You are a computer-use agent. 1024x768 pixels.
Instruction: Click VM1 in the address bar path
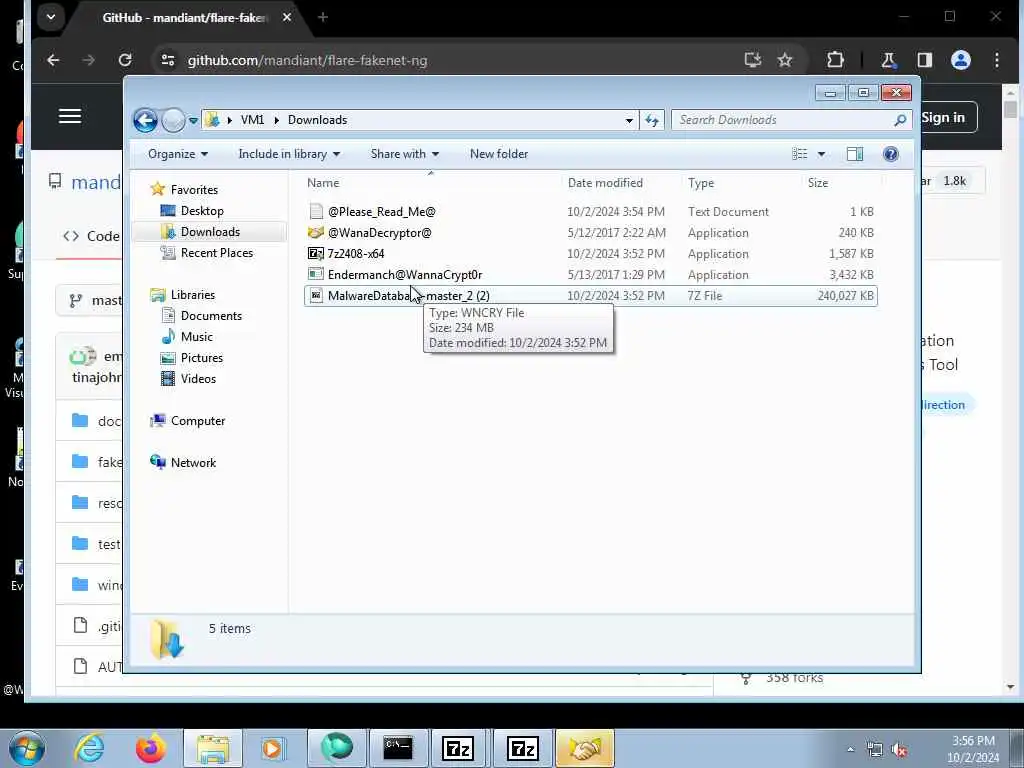(x=252, y=120)
